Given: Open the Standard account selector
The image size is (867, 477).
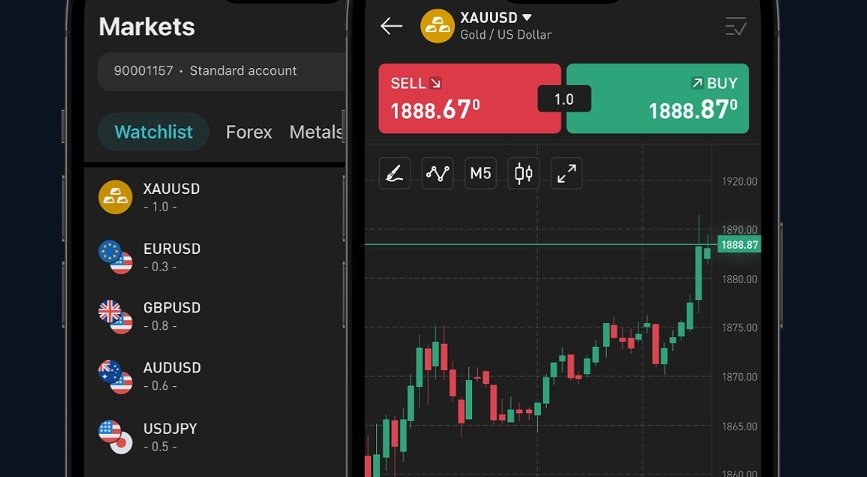Looking at the screenshot, I should point(222,71).
